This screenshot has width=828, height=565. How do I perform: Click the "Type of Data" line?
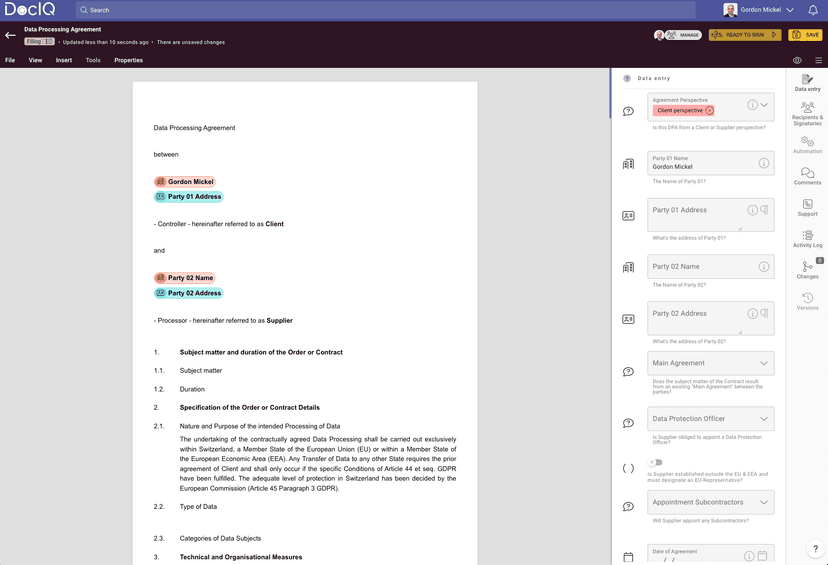pos(198,507)
